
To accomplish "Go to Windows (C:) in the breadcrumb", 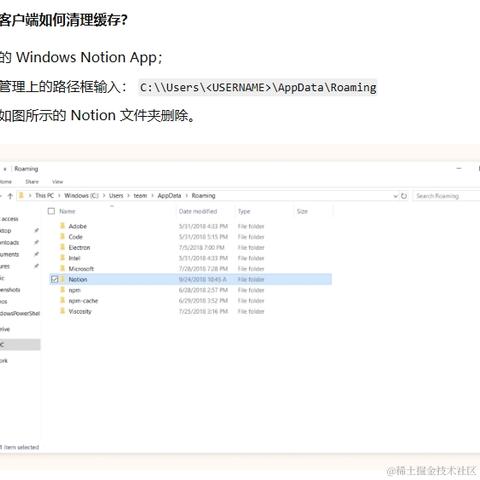I will pyautogui.click(x=81, y=196).
